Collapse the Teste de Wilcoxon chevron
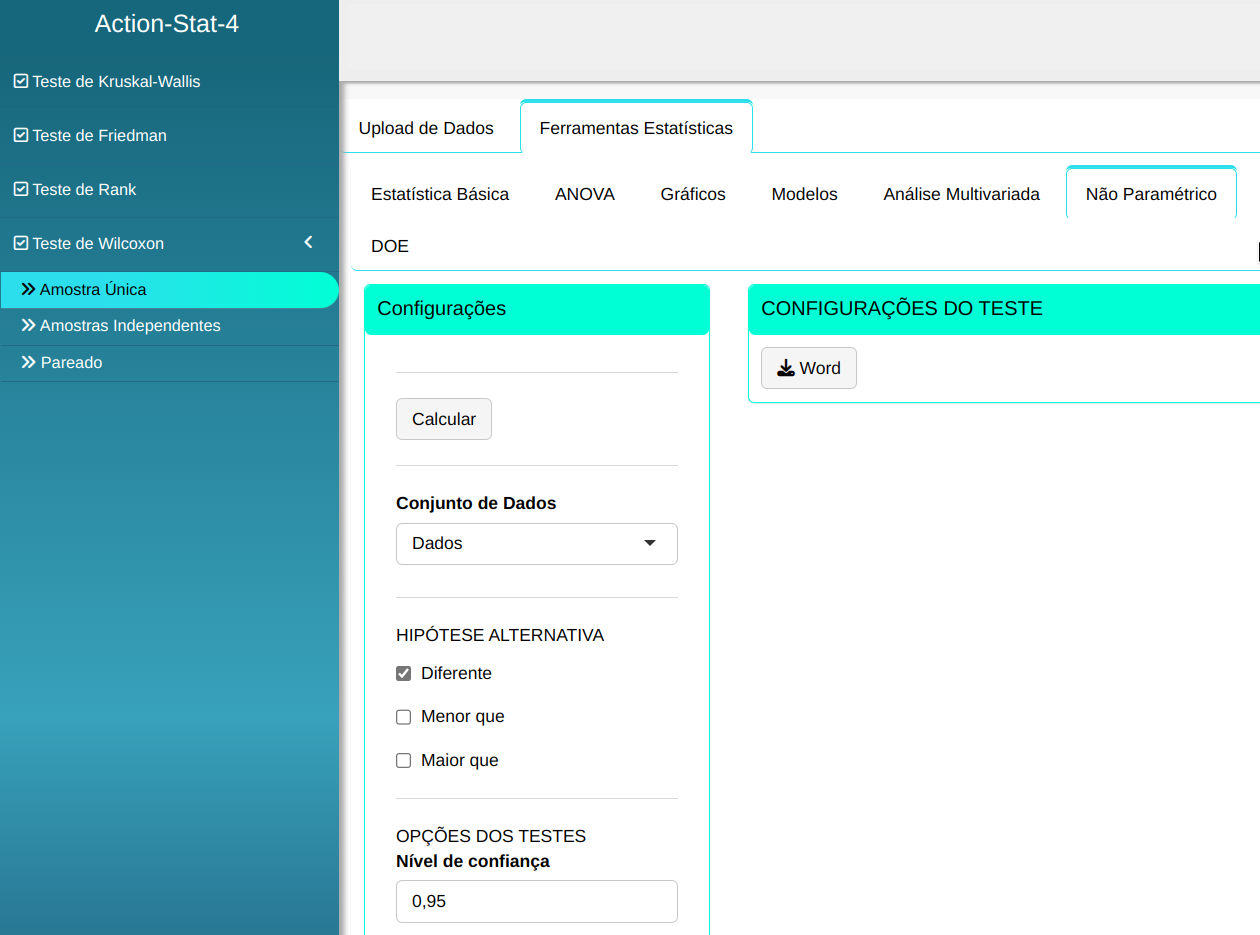1260x935 pixels. click(x=309, y=243)
